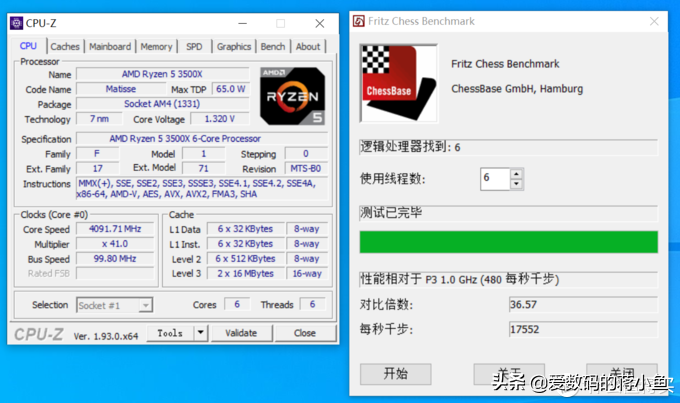Click the 关闭 close button in Fritz
The image size is (680, 403).
pos(622,374)
